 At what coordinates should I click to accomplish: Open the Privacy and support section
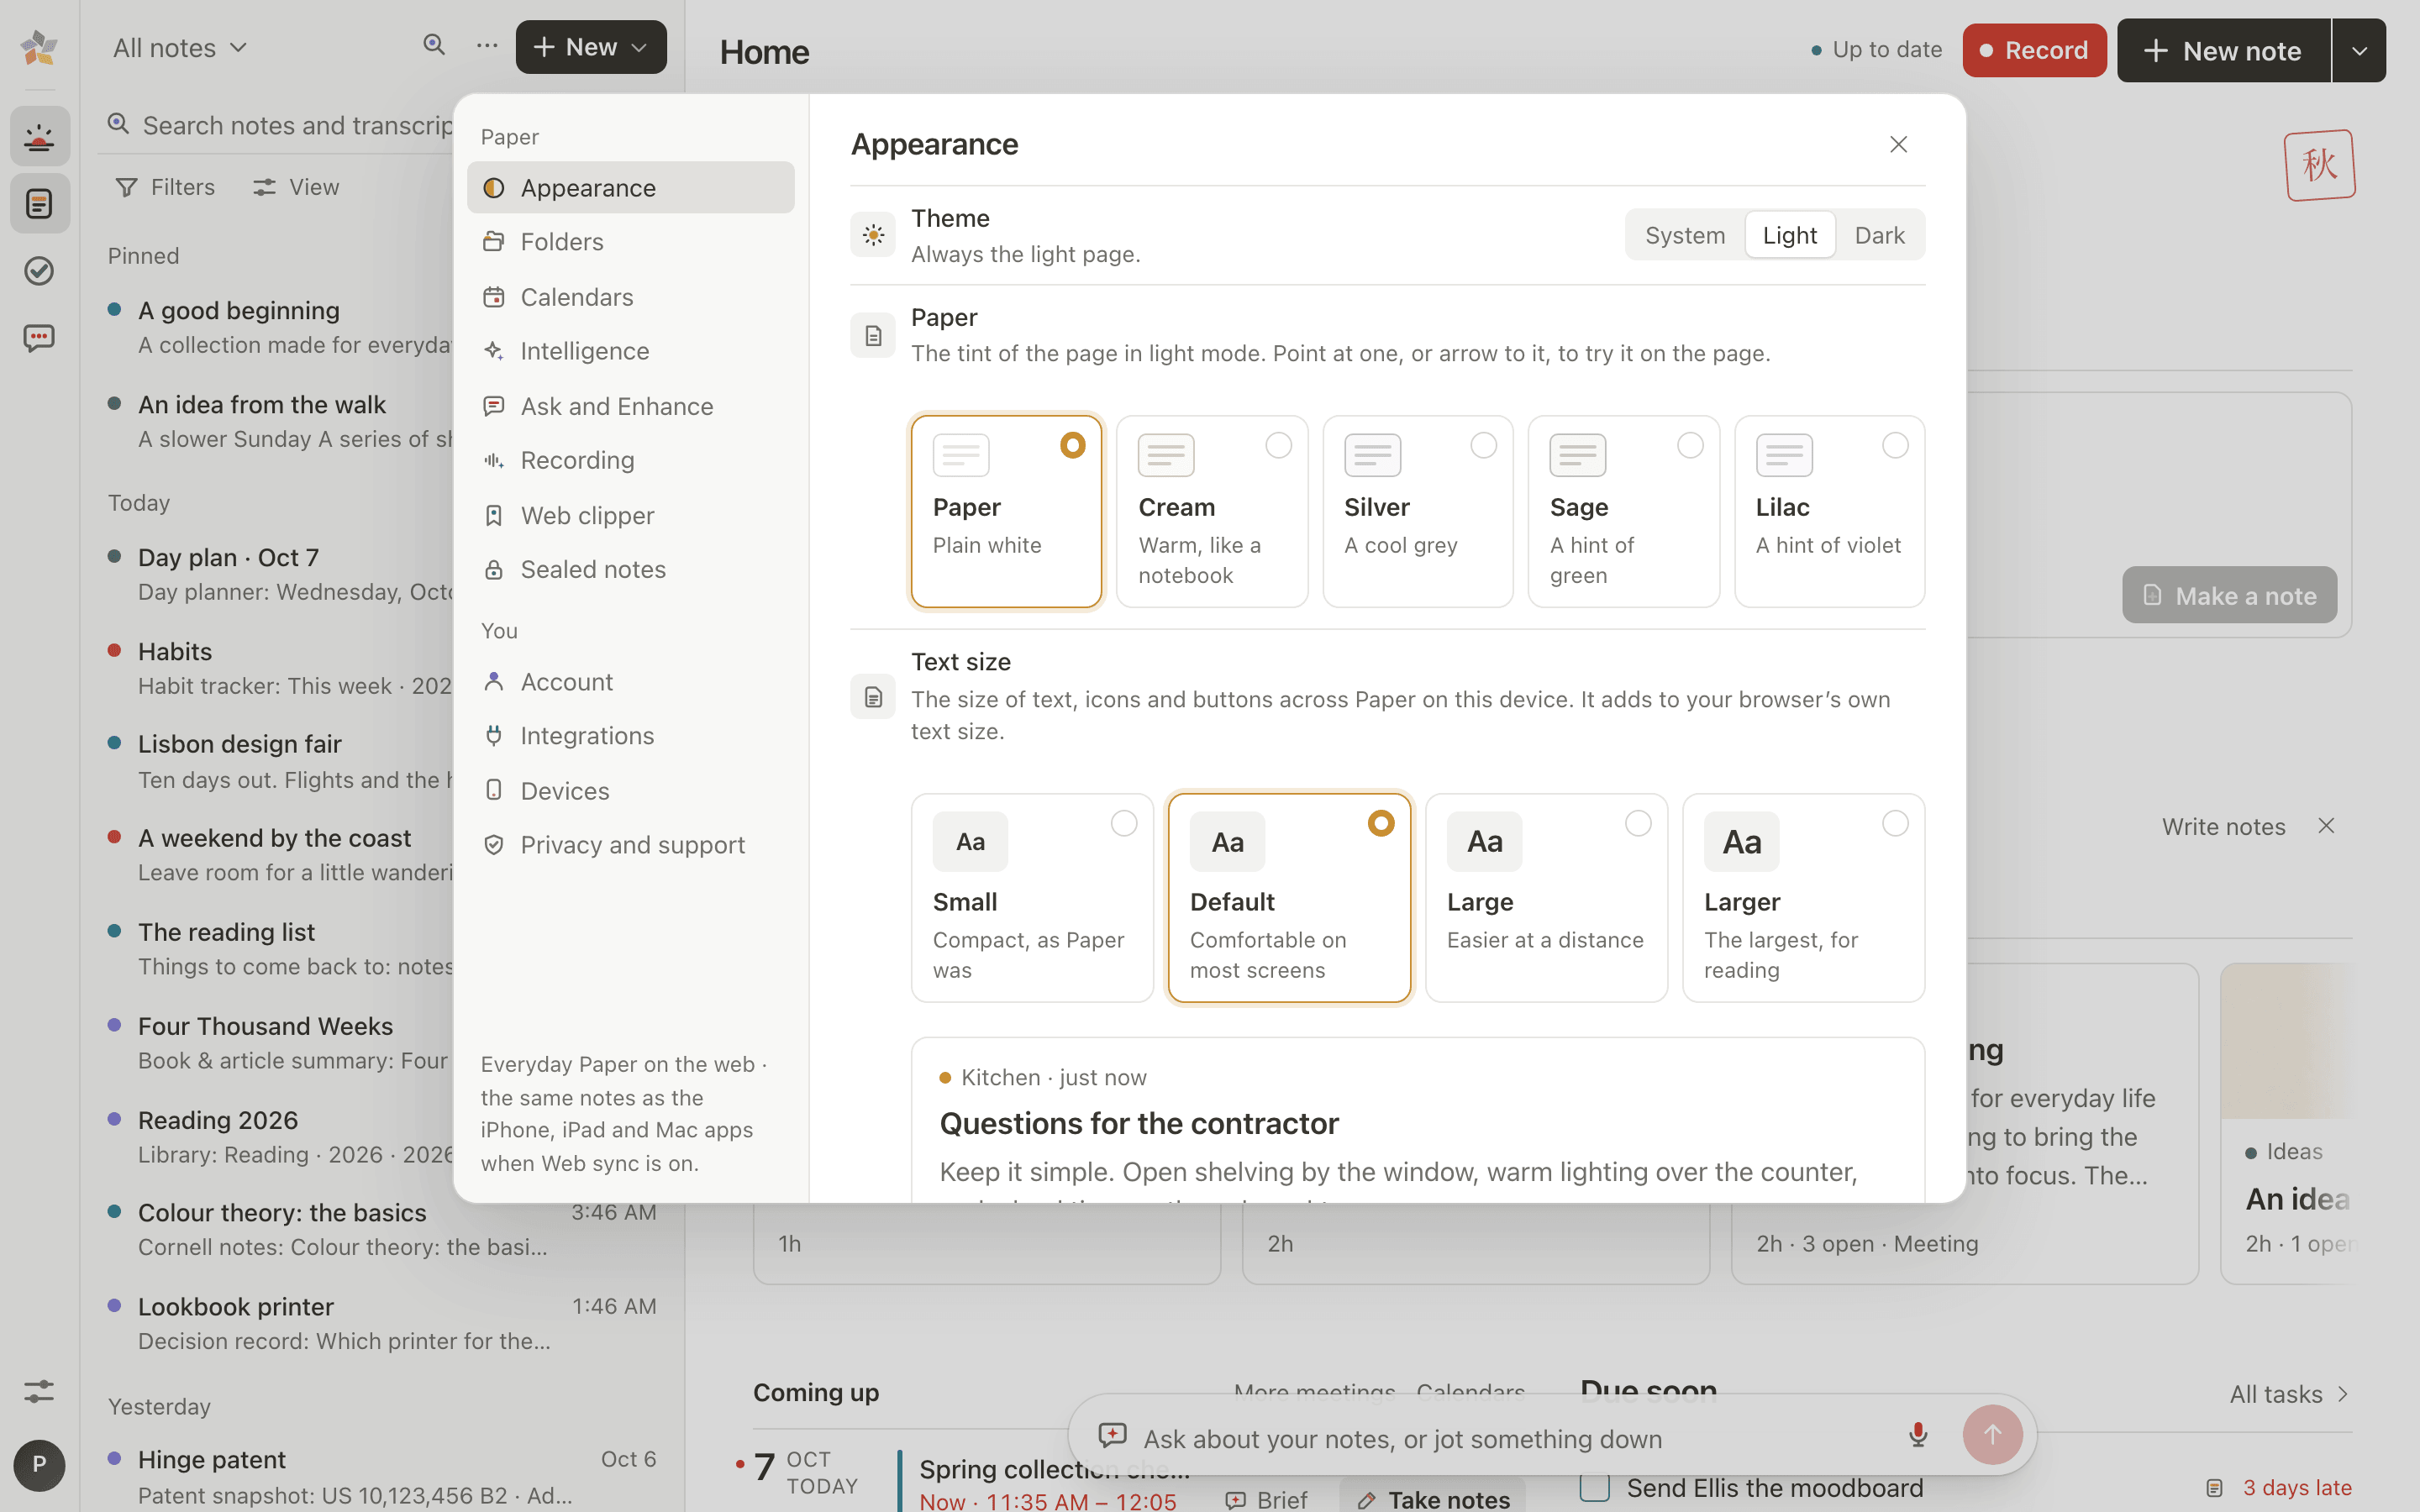(630, 845)
